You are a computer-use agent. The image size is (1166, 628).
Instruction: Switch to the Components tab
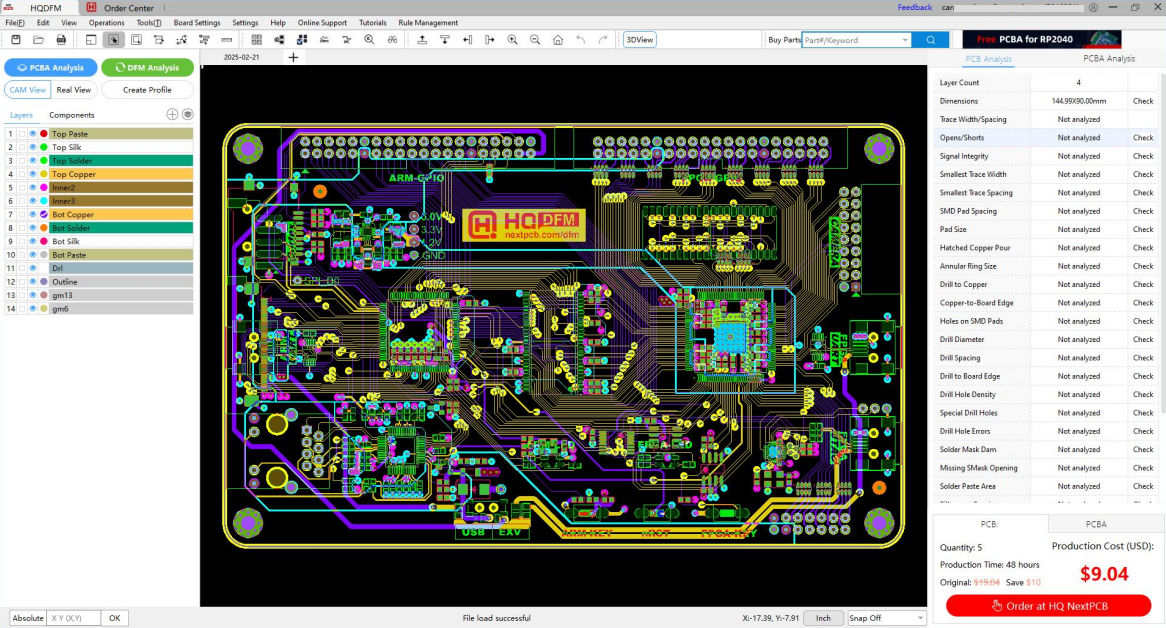tap(72, 115)
